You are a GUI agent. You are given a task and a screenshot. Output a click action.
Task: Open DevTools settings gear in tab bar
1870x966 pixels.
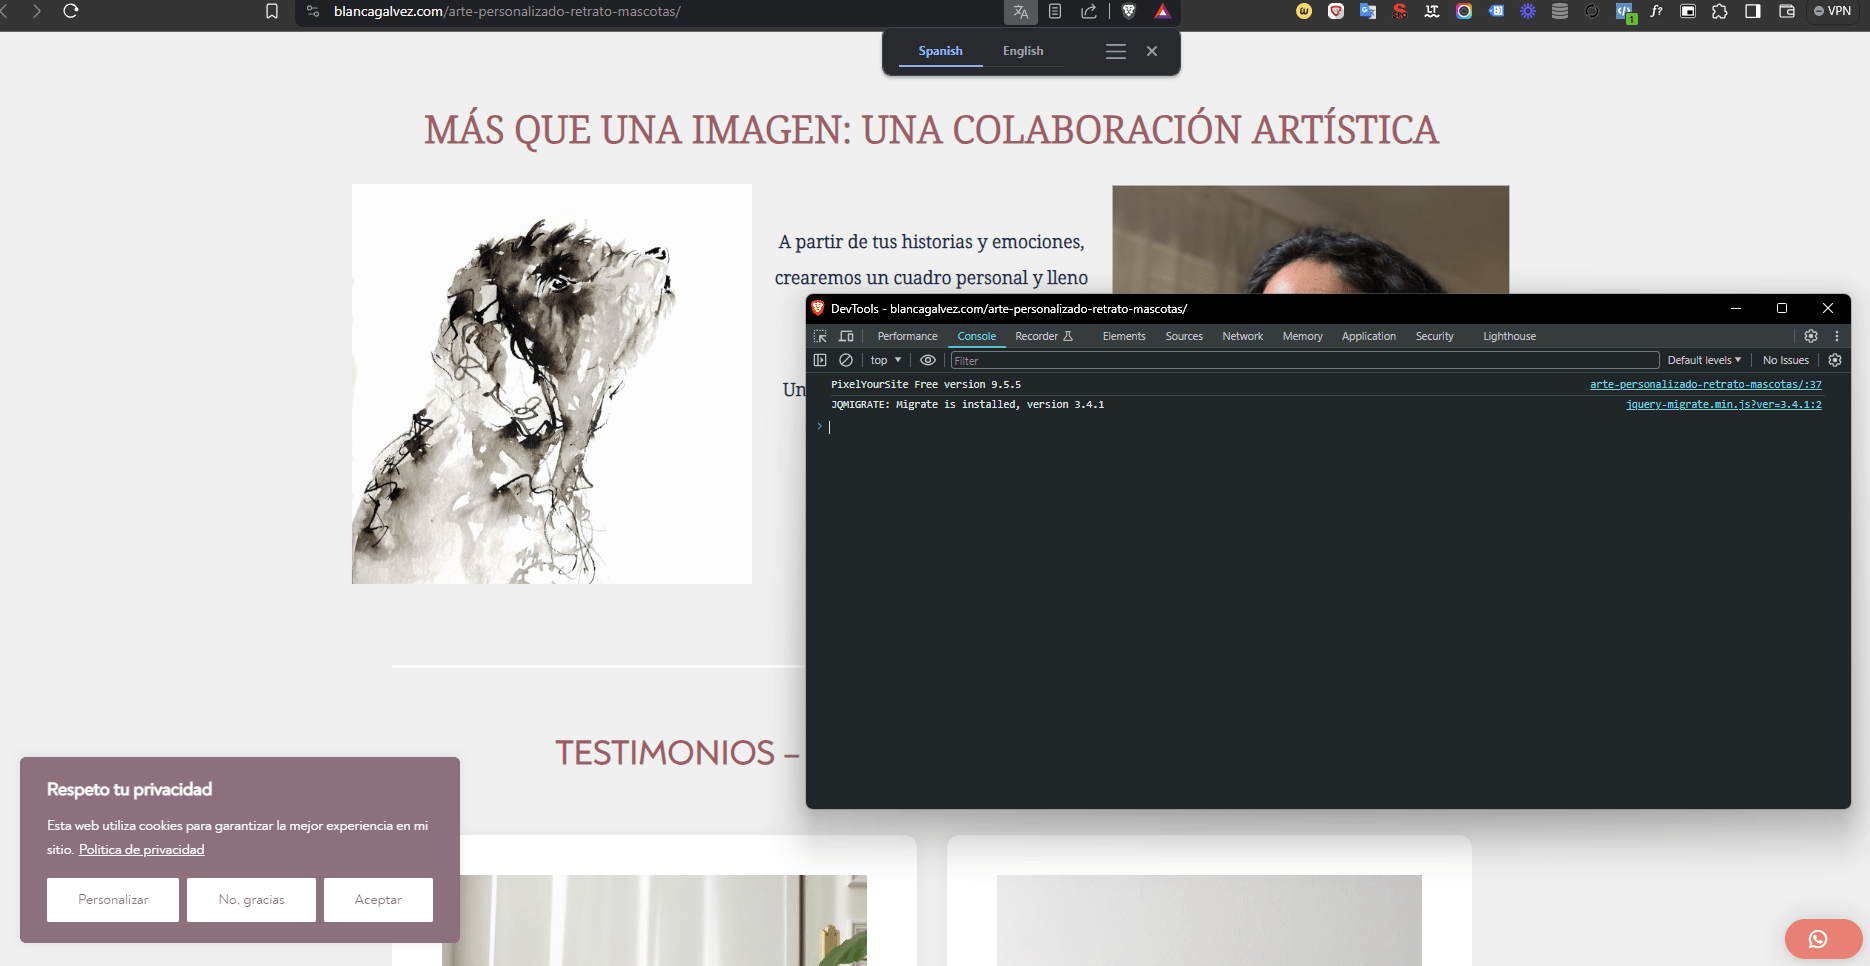pos(1811,336)
